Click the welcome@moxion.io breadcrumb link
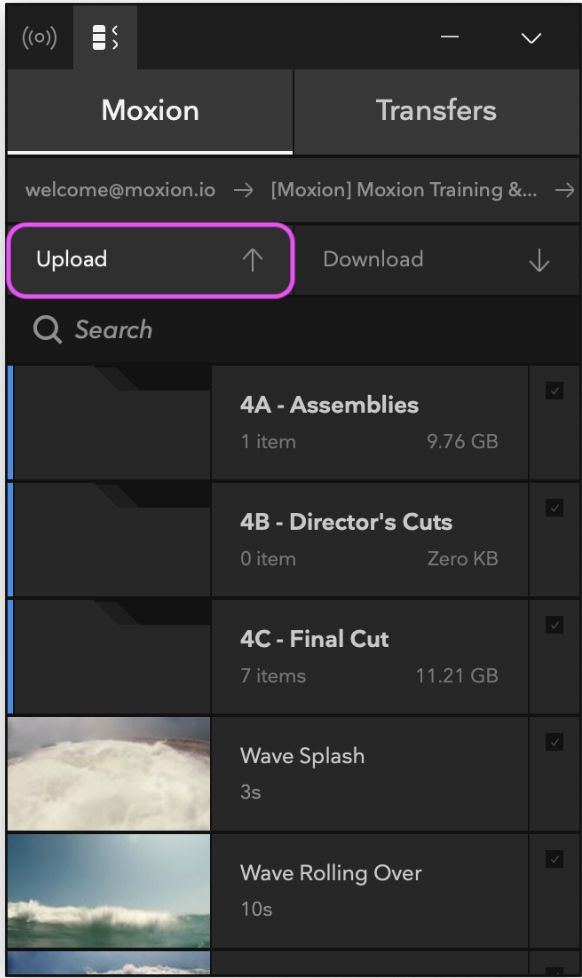This screenshot has height=978, width=582. (x=120, y=190)
